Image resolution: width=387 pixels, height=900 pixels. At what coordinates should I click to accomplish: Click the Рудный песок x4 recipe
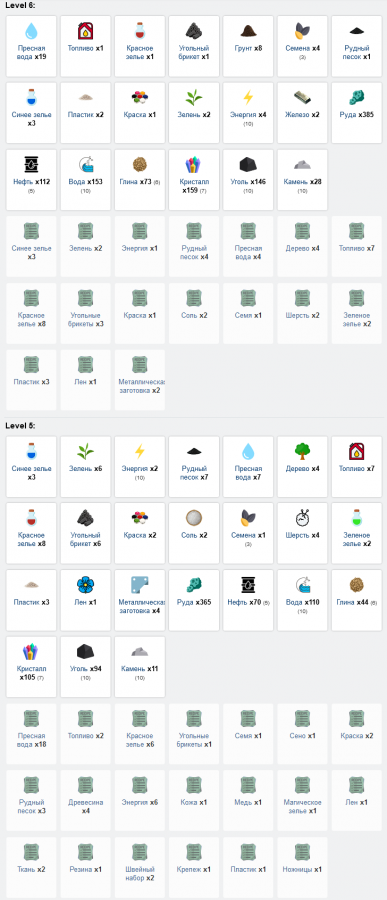(194, 246)
